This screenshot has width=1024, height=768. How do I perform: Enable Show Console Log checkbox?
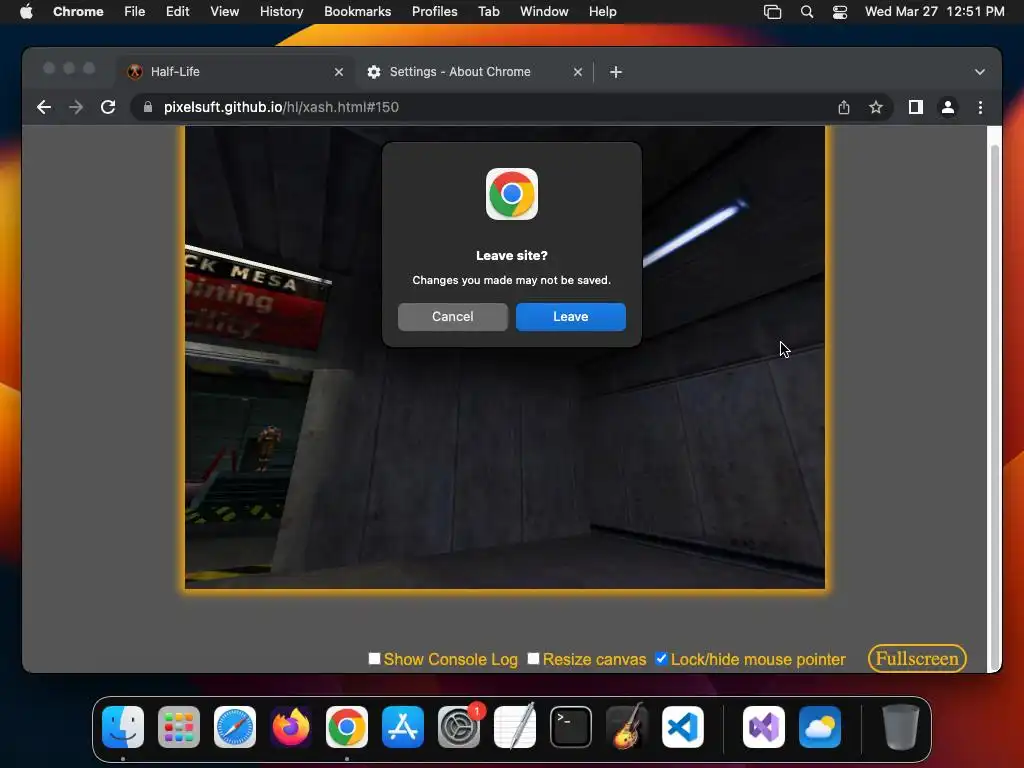[374, 658]
